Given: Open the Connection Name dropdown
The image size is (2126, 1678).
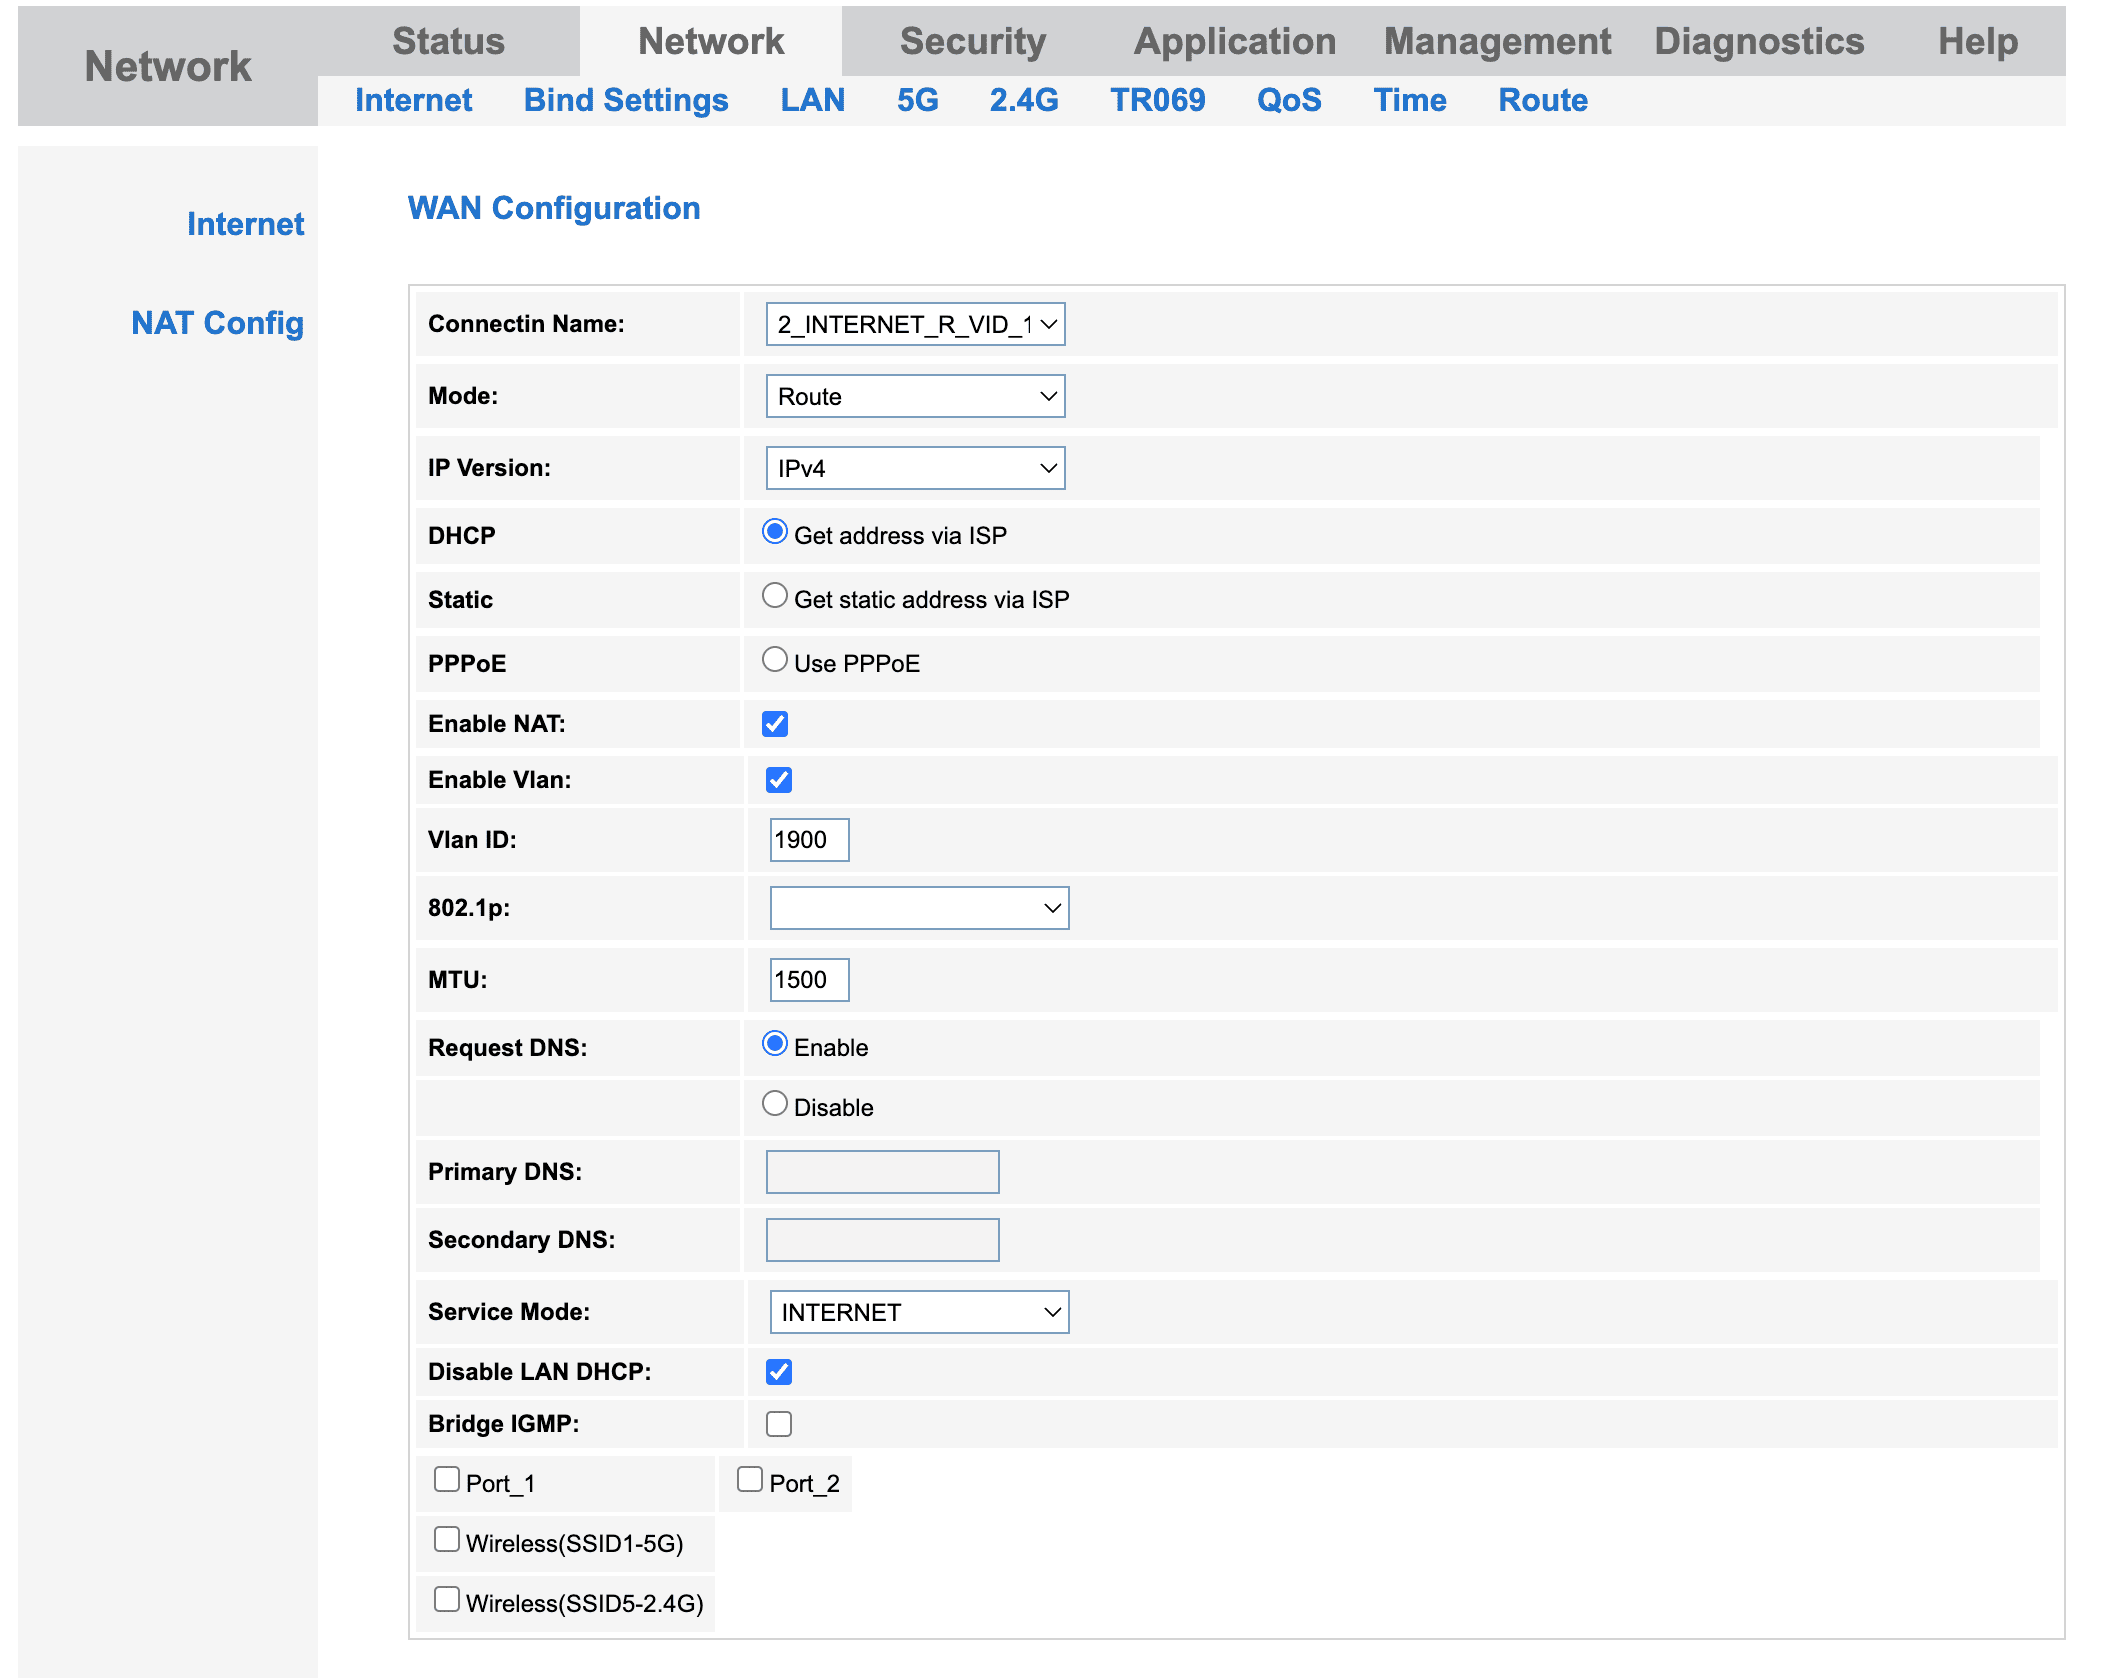Looking at the screenshot, I should [914, 324].
